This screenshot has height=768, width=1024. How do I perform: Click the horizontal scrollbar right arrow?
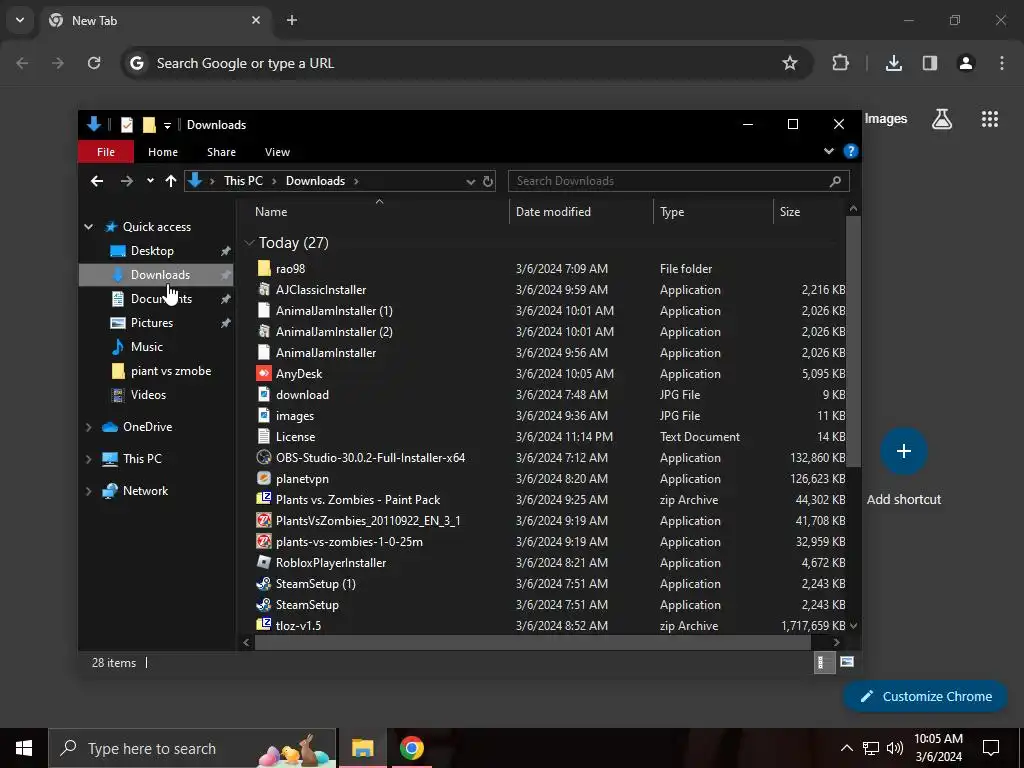[837, 643]
